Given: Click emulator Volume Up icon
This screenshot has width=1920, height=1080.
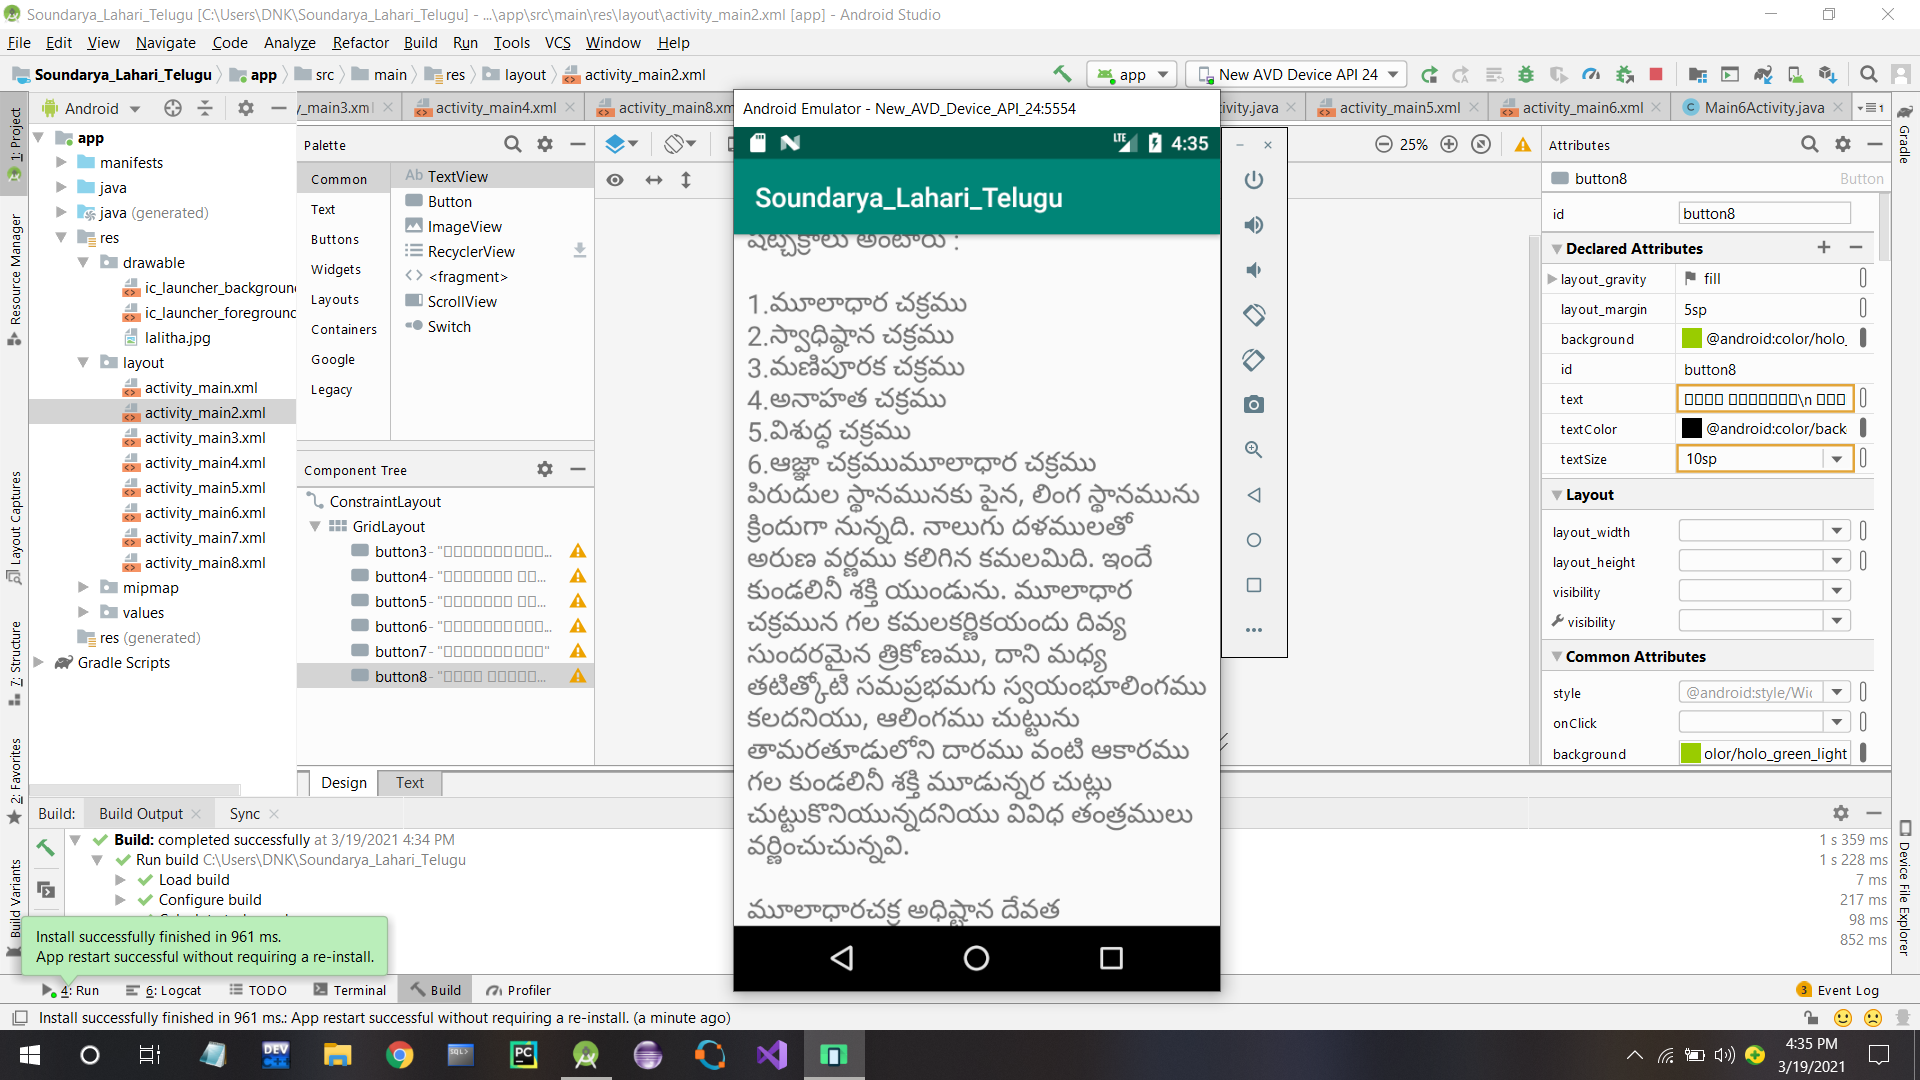Looking at the screenshot, I should (x=1254, y=225).
